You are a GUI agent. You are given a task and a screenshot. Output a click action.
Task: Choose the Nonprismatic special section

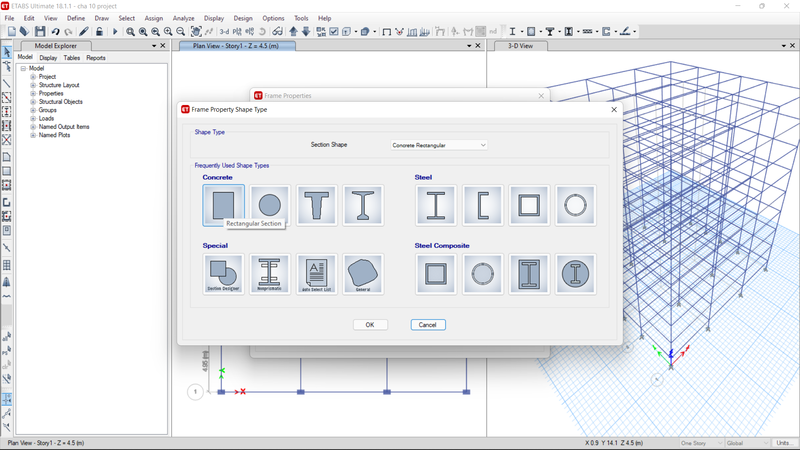click(269, 274)
